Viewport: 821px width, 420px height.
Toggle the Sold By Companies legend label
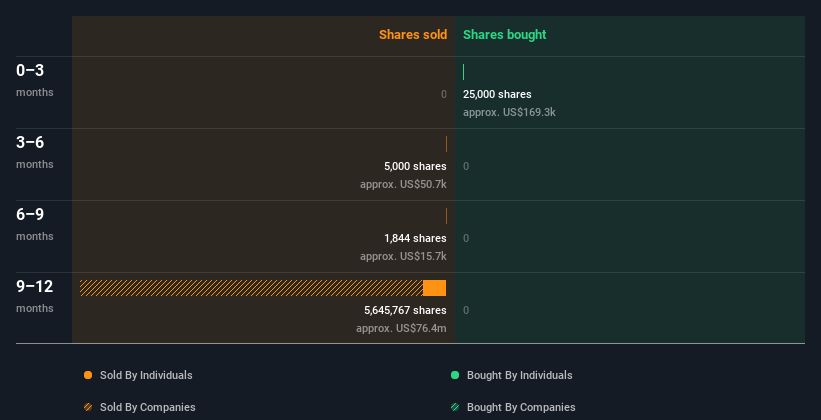148,407
